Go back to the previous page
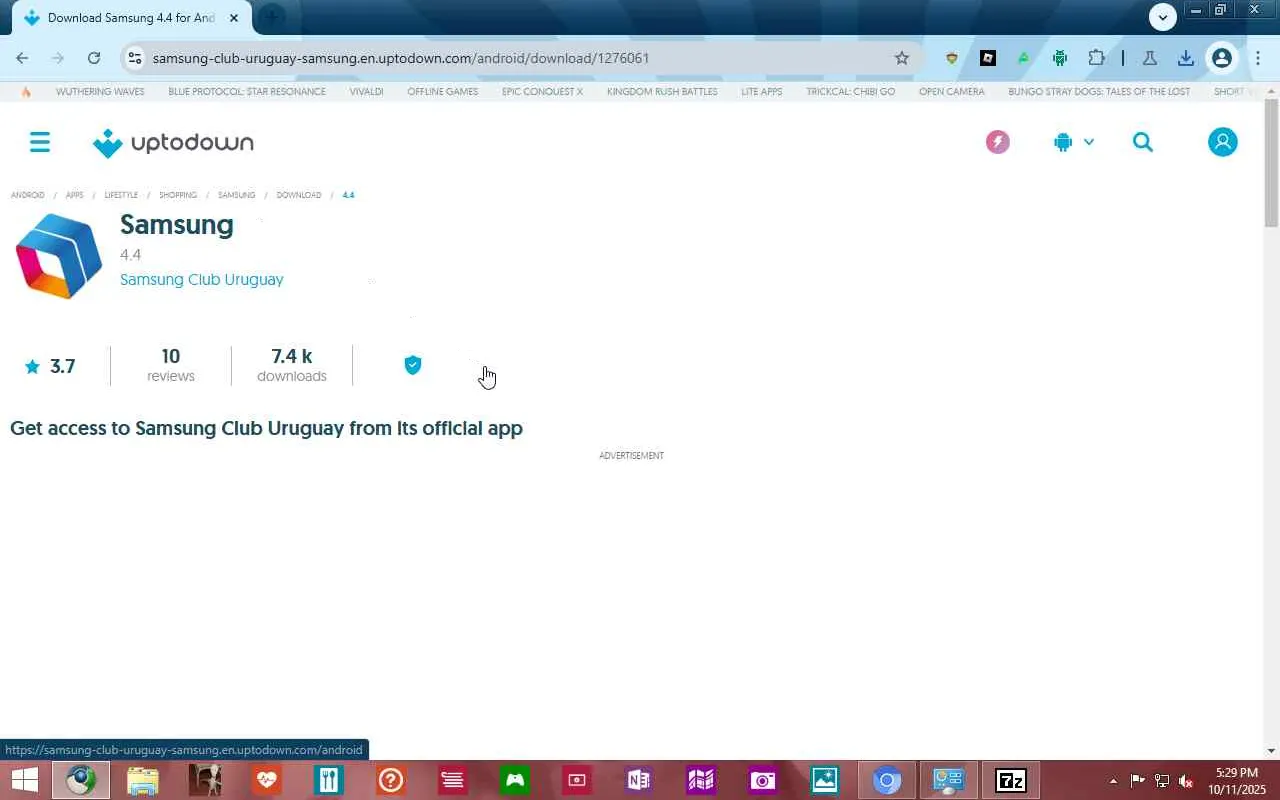The height and width of the screenshot is (800, 1280). [22, 58]
